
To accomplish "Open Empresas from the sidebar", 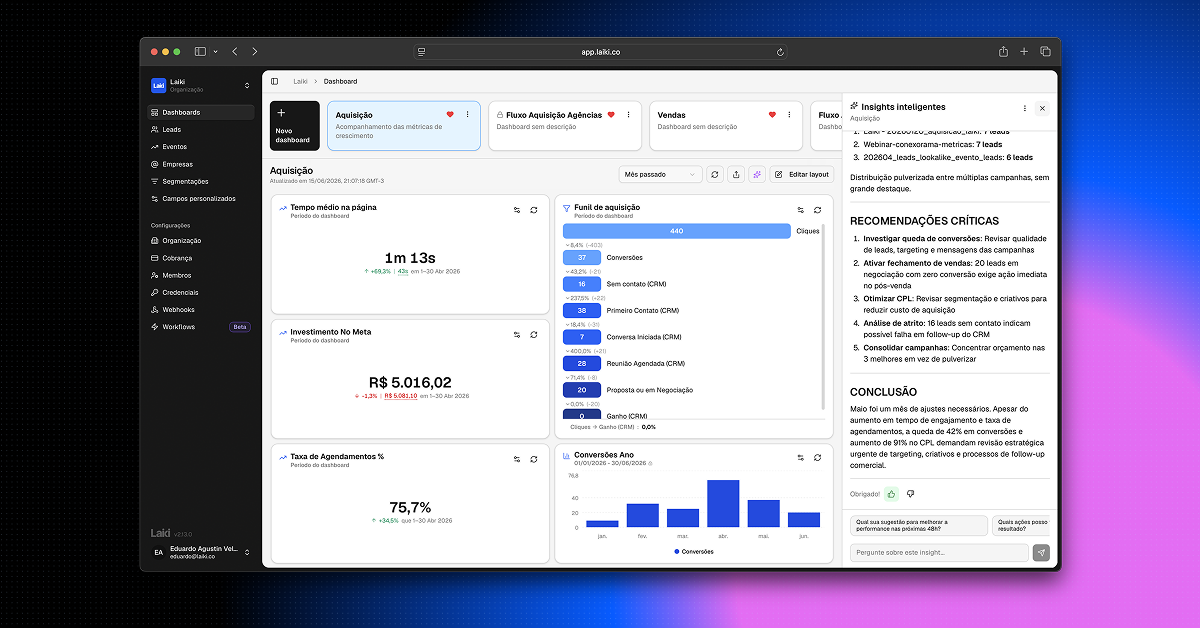I will 200,164.
